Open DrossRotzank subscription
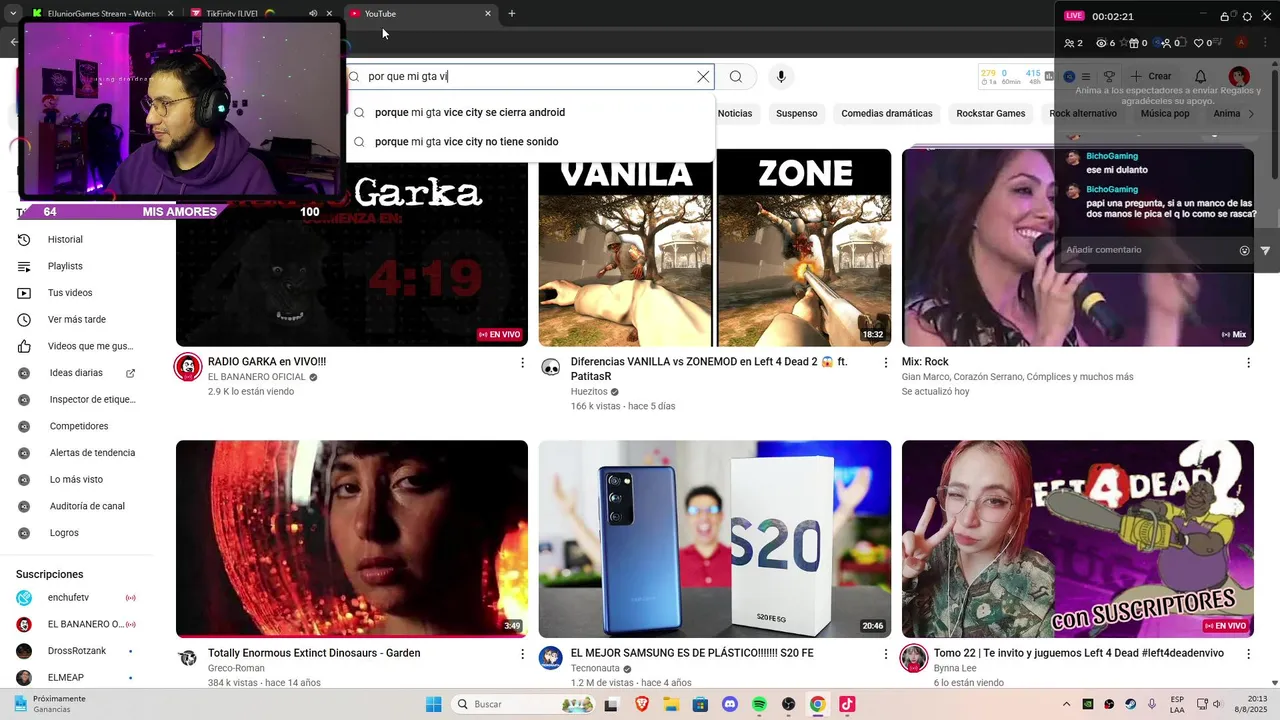This screenshot has width=1280, height=720. click(76, 651)
